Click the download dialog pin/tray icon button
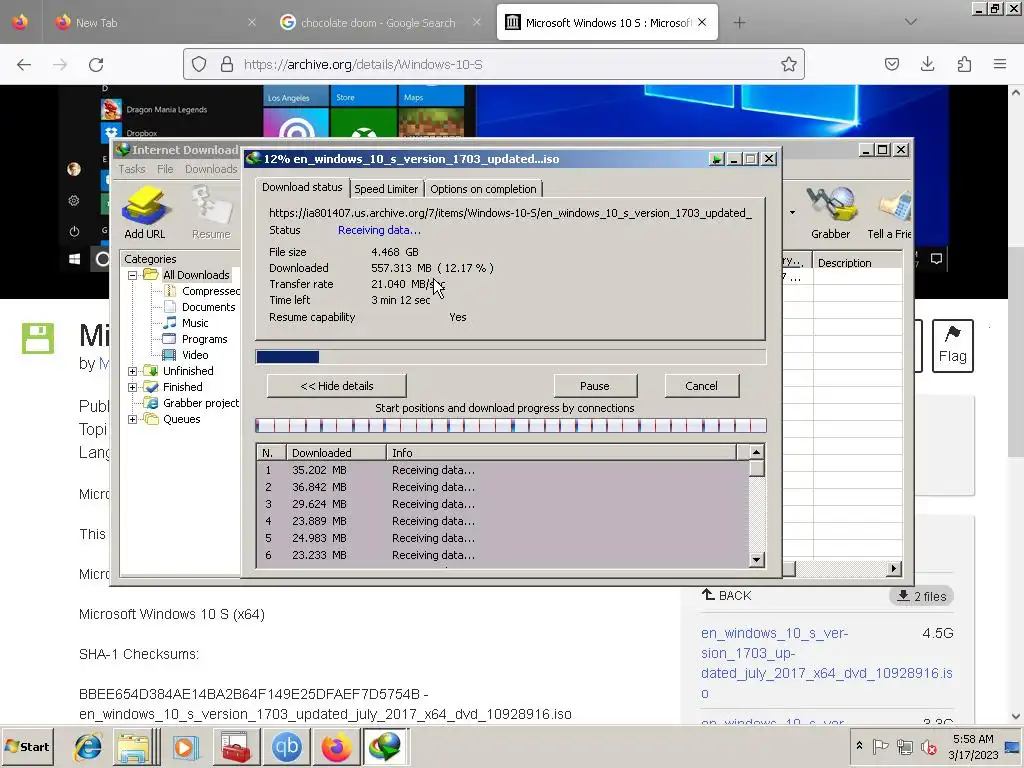1024x768 pixels. (x=716, y=159)
